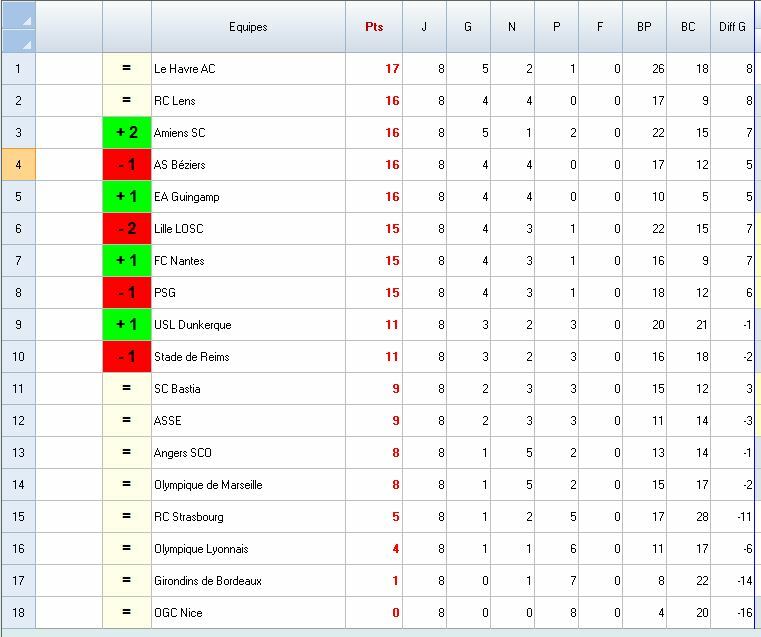The width and height of the screenshot is (761, 637).
Task: Click the green +2 cell for Amiens SC
Action: [x=127, y=132]
